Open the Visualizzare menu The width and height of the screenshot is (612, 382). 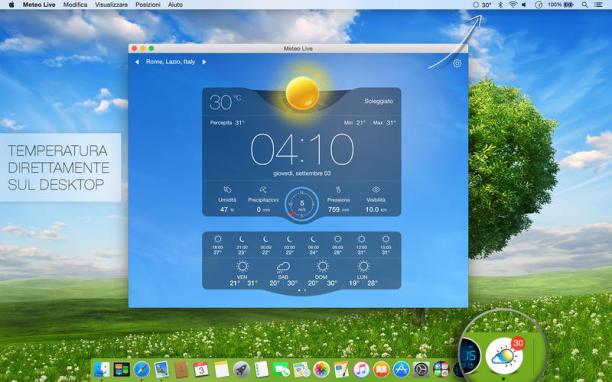click(x=111, y=5)
